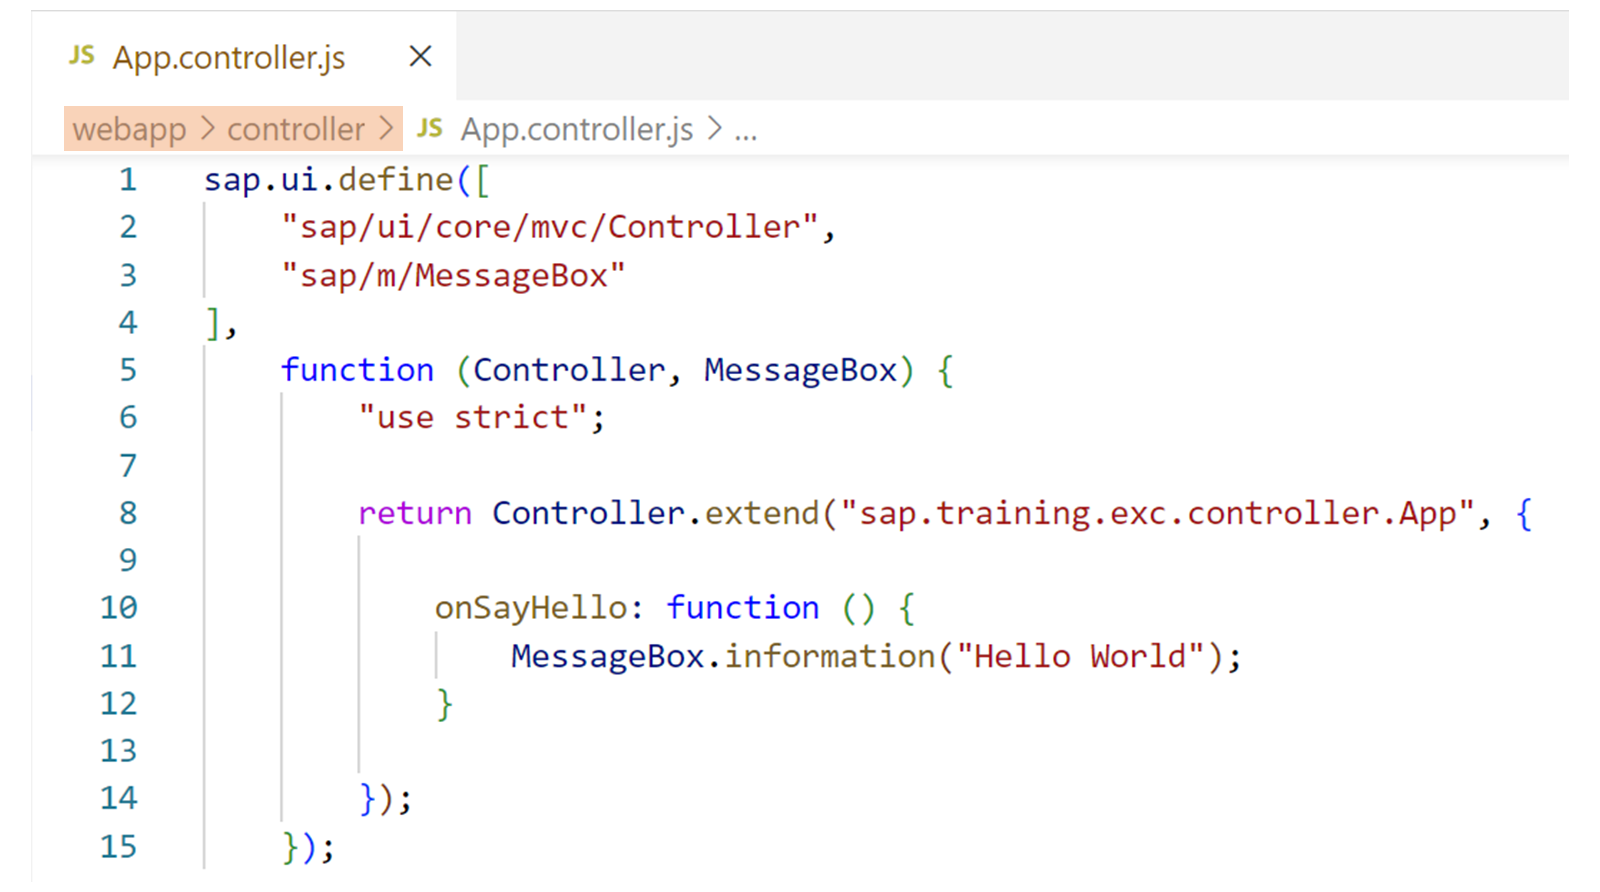The image size is (1600, 892).
Task: Click the return keyword on line 8
Action: 415,513
